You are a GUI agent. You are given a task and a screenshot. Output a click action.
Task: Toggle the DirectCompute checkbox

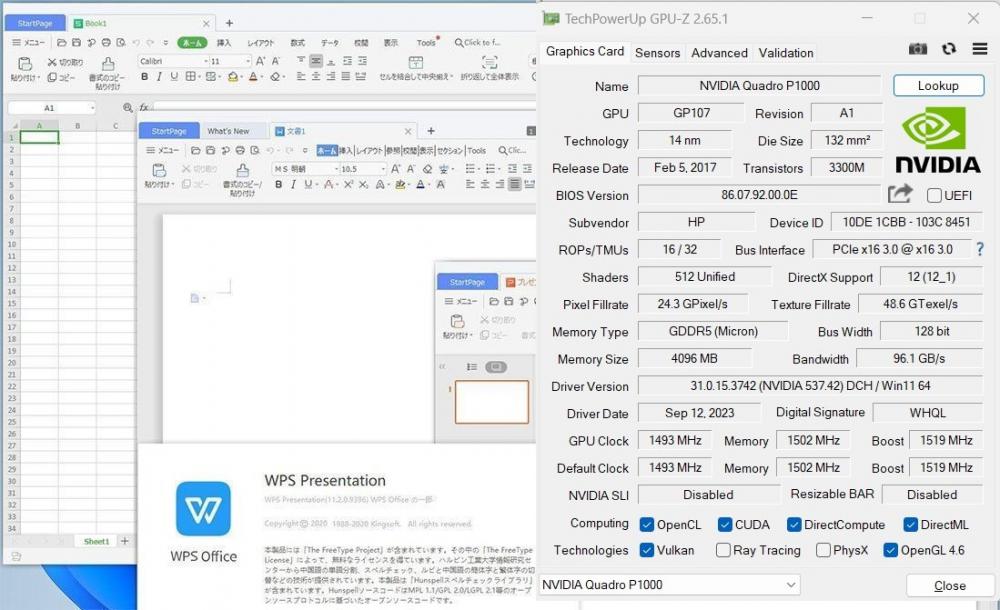click(793, 524)
